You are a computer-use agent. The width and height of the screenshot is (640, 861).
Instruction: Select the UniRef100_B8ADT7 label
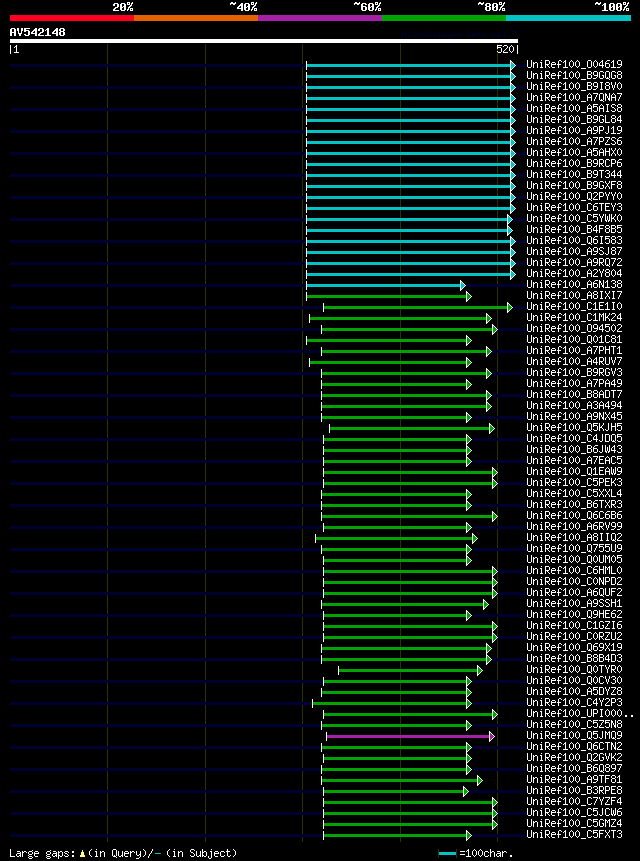coord(574,394)
